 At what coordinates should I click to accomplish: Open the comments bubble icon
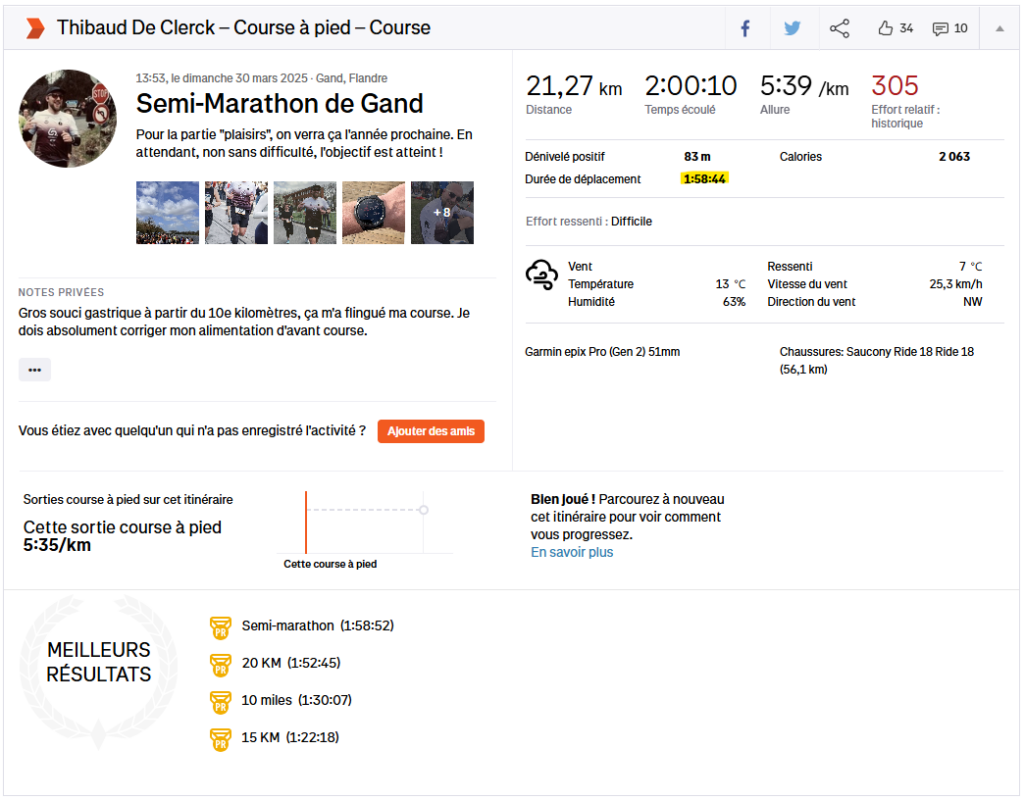(x=940, y=28)
